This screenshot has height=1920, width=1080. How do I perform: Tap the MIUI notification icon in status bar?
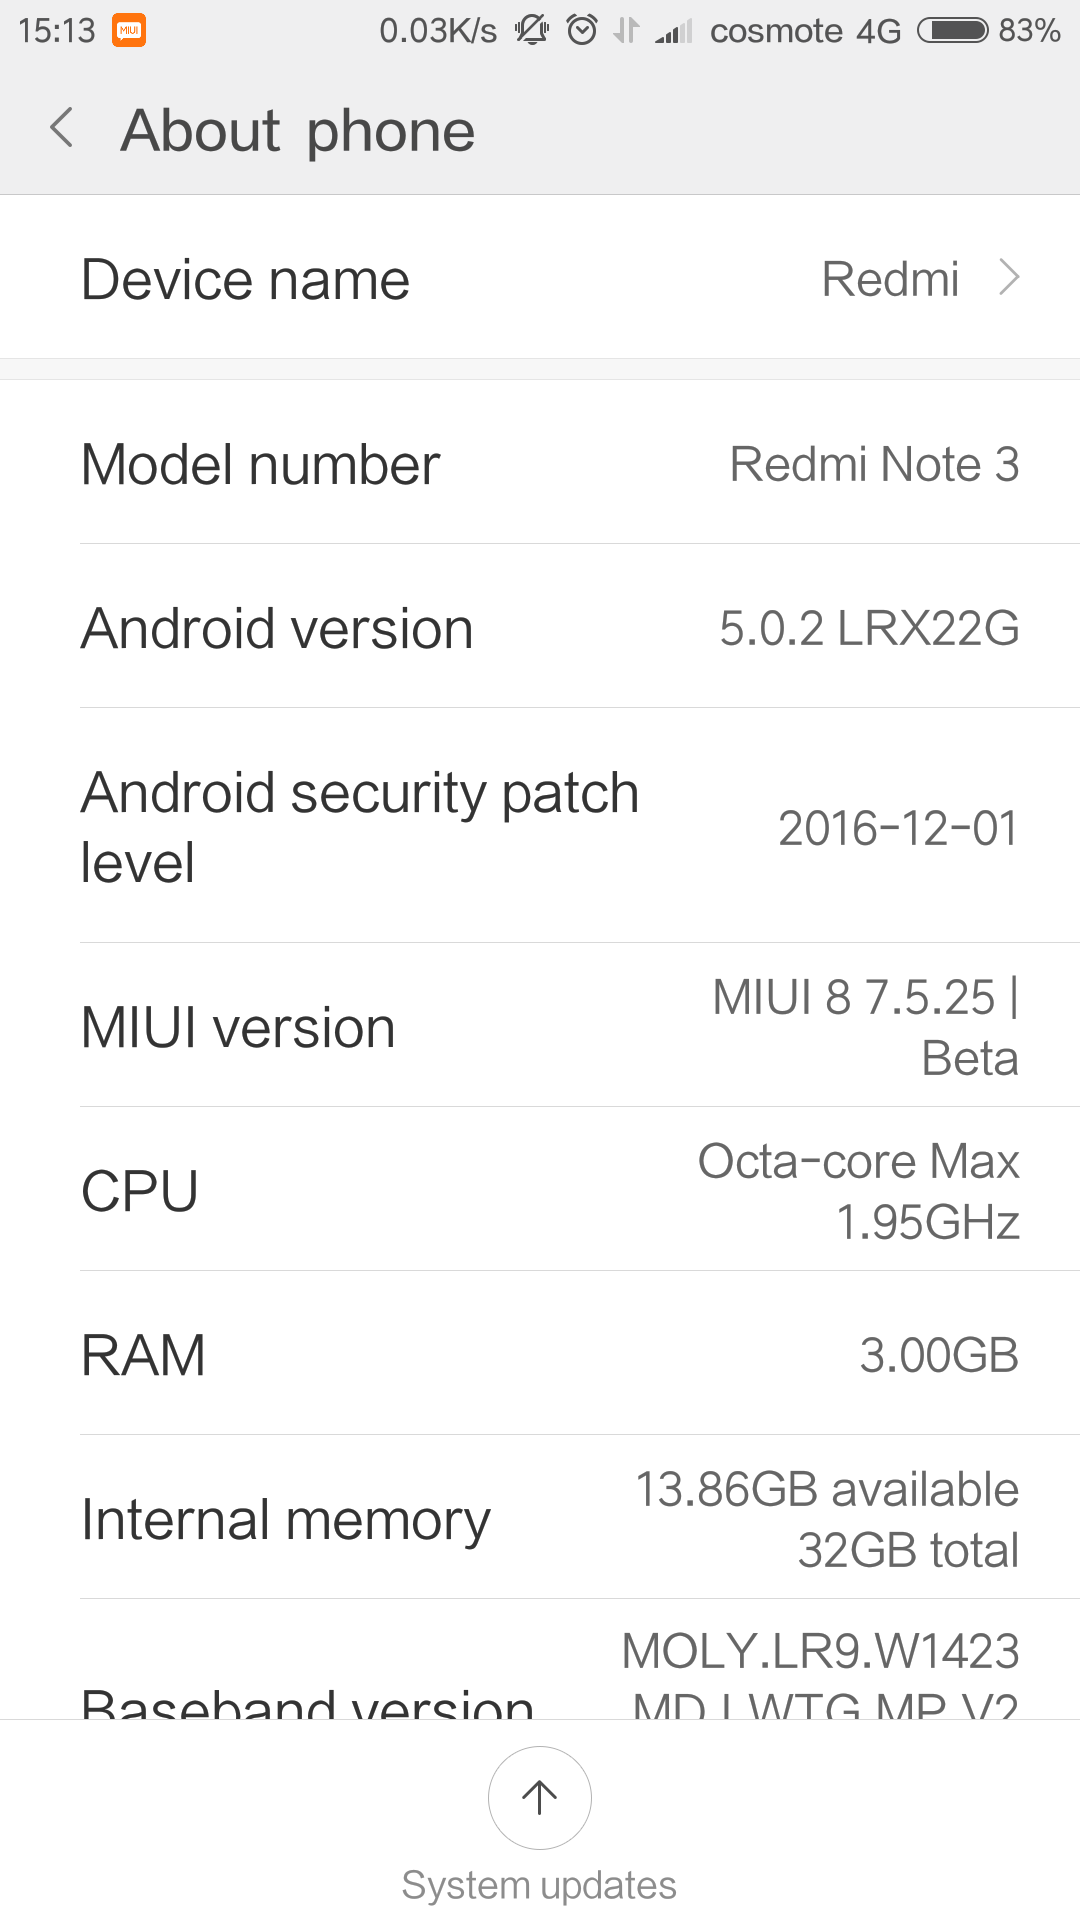click(x=129, y=31)
